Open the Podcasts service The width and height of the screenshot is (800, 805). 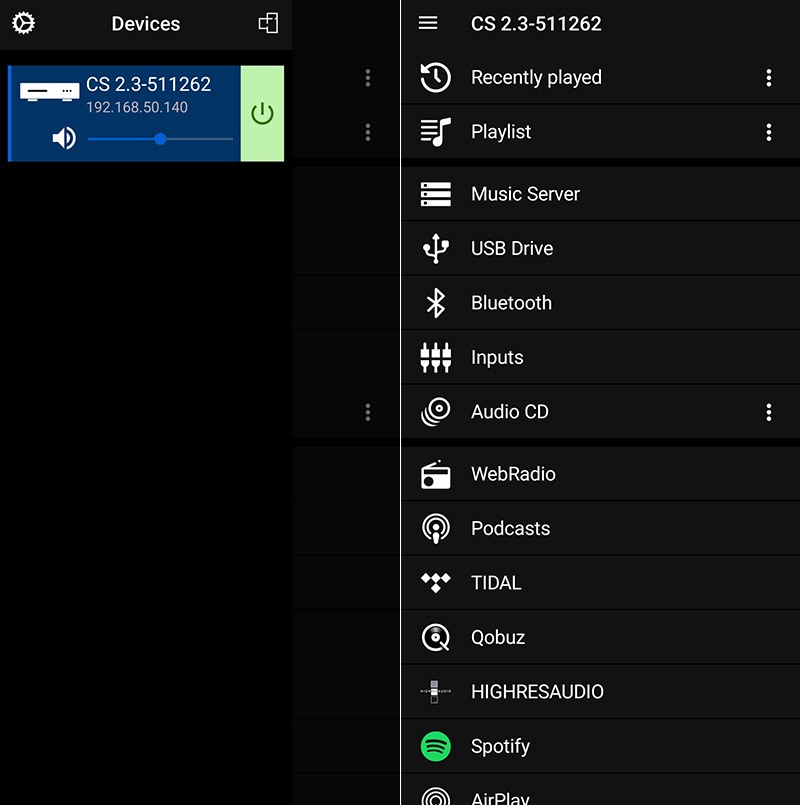(600, 528)
